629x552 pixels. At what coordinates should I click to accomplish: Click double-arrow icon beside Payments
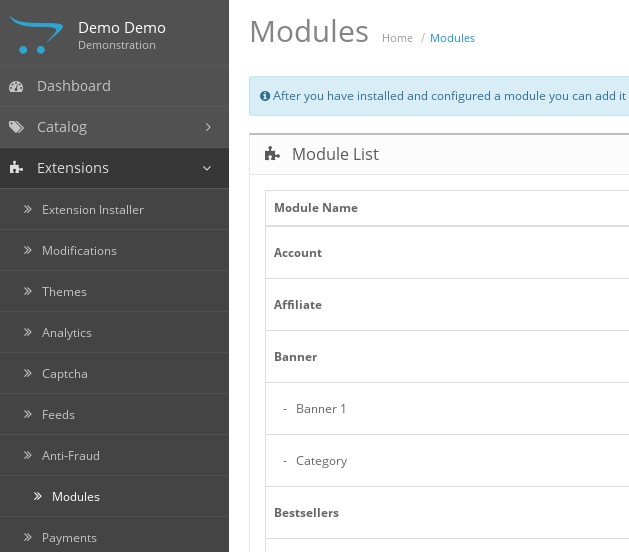(27, 537)
